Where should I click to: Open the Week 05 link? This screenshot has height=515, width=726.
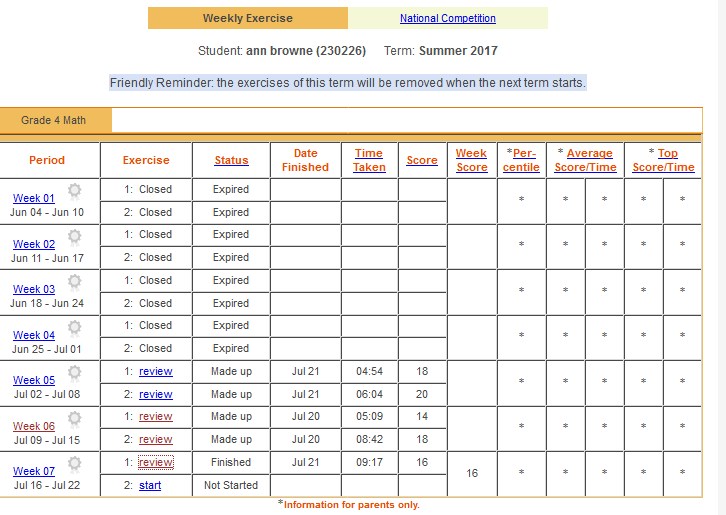[x=34, y=380]
